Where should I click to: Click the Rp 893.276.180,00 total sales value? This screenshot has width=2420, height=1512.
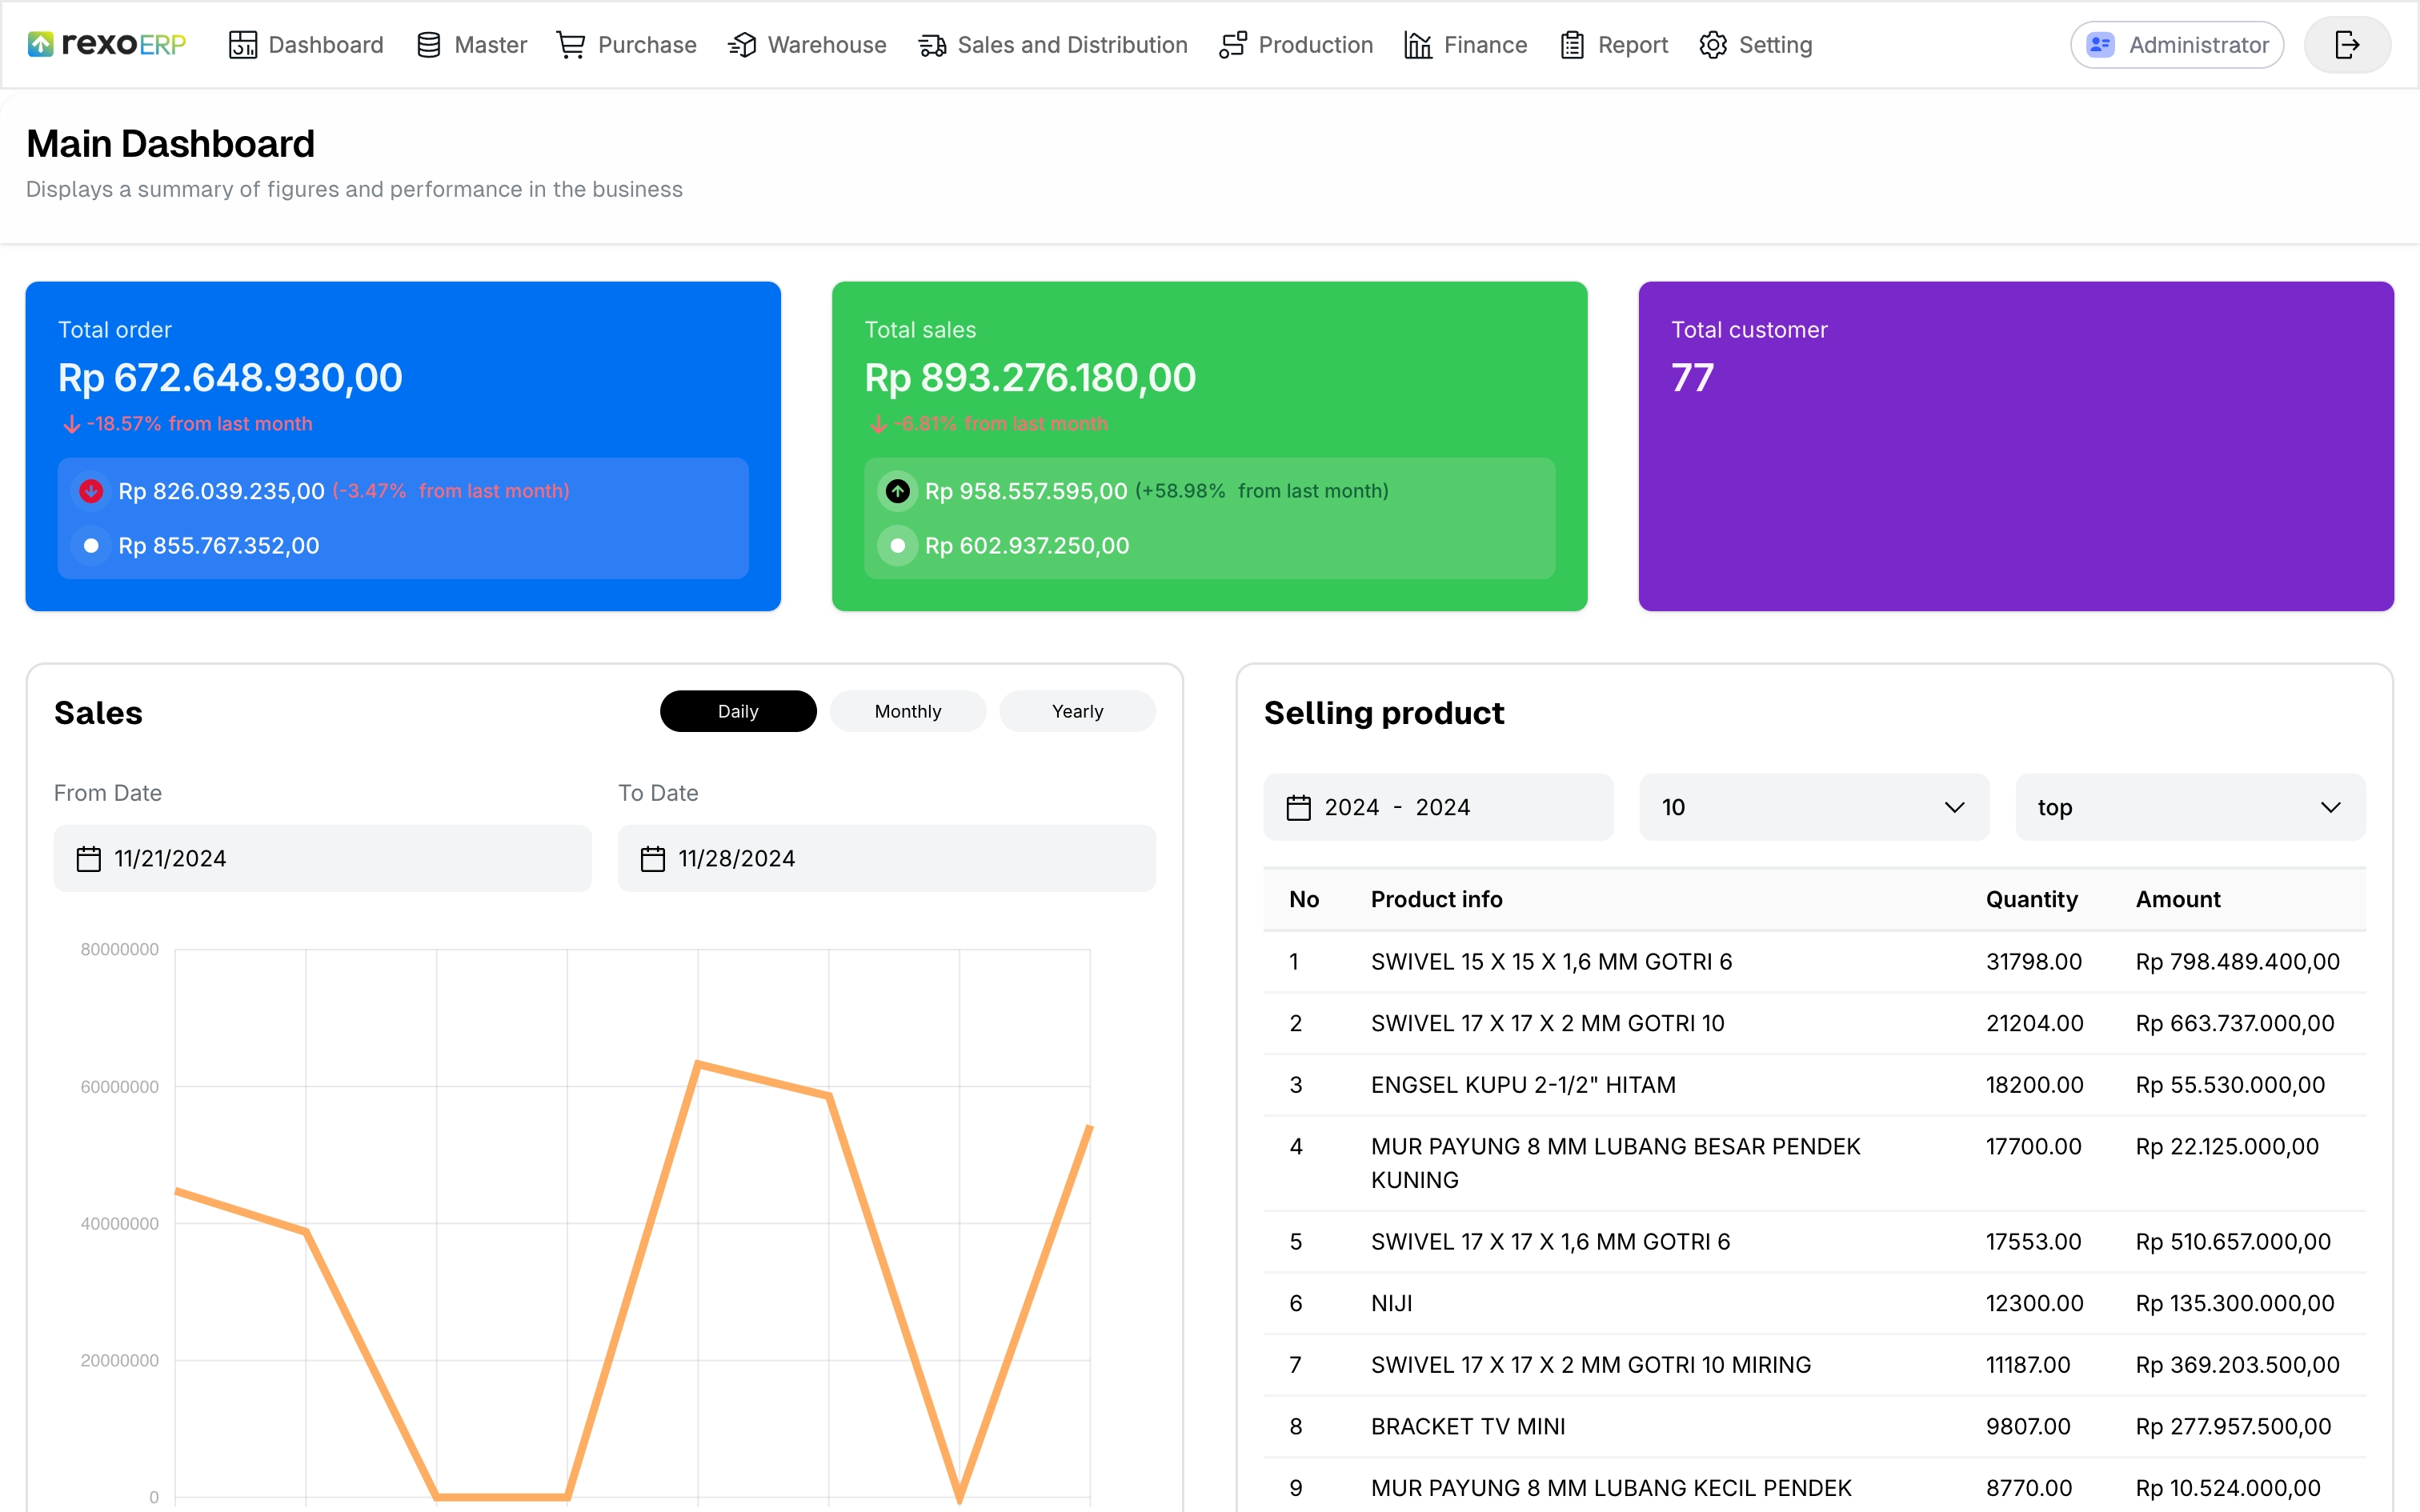point(1030,378)
